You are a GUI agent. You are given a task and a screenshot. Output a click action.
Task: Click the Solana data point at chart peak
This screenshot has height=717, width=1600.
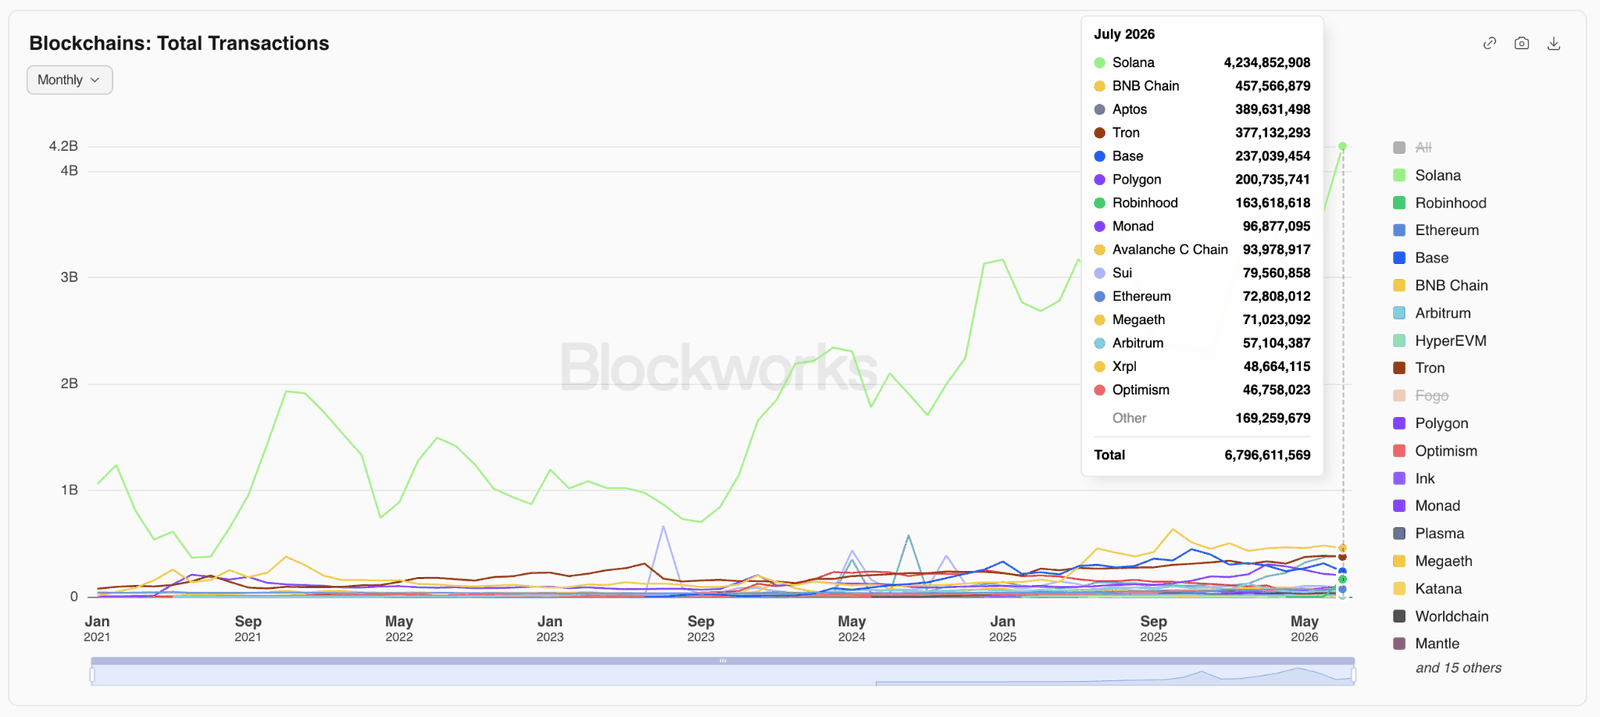(1342, 146)
